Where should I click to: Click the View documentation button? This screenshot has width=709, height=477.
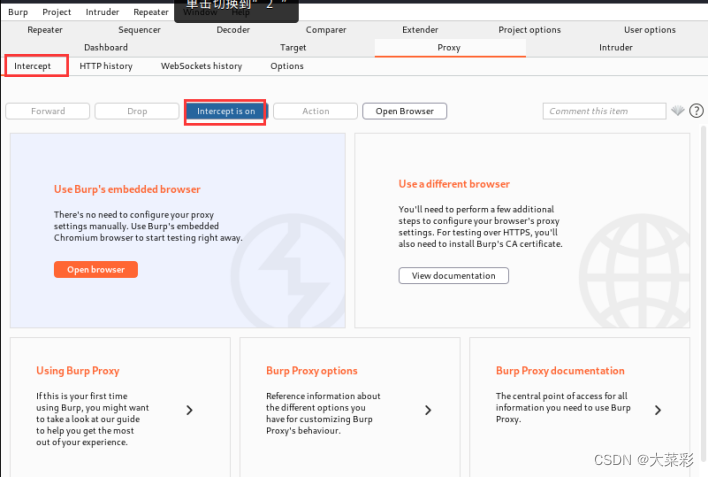point(454,276)
